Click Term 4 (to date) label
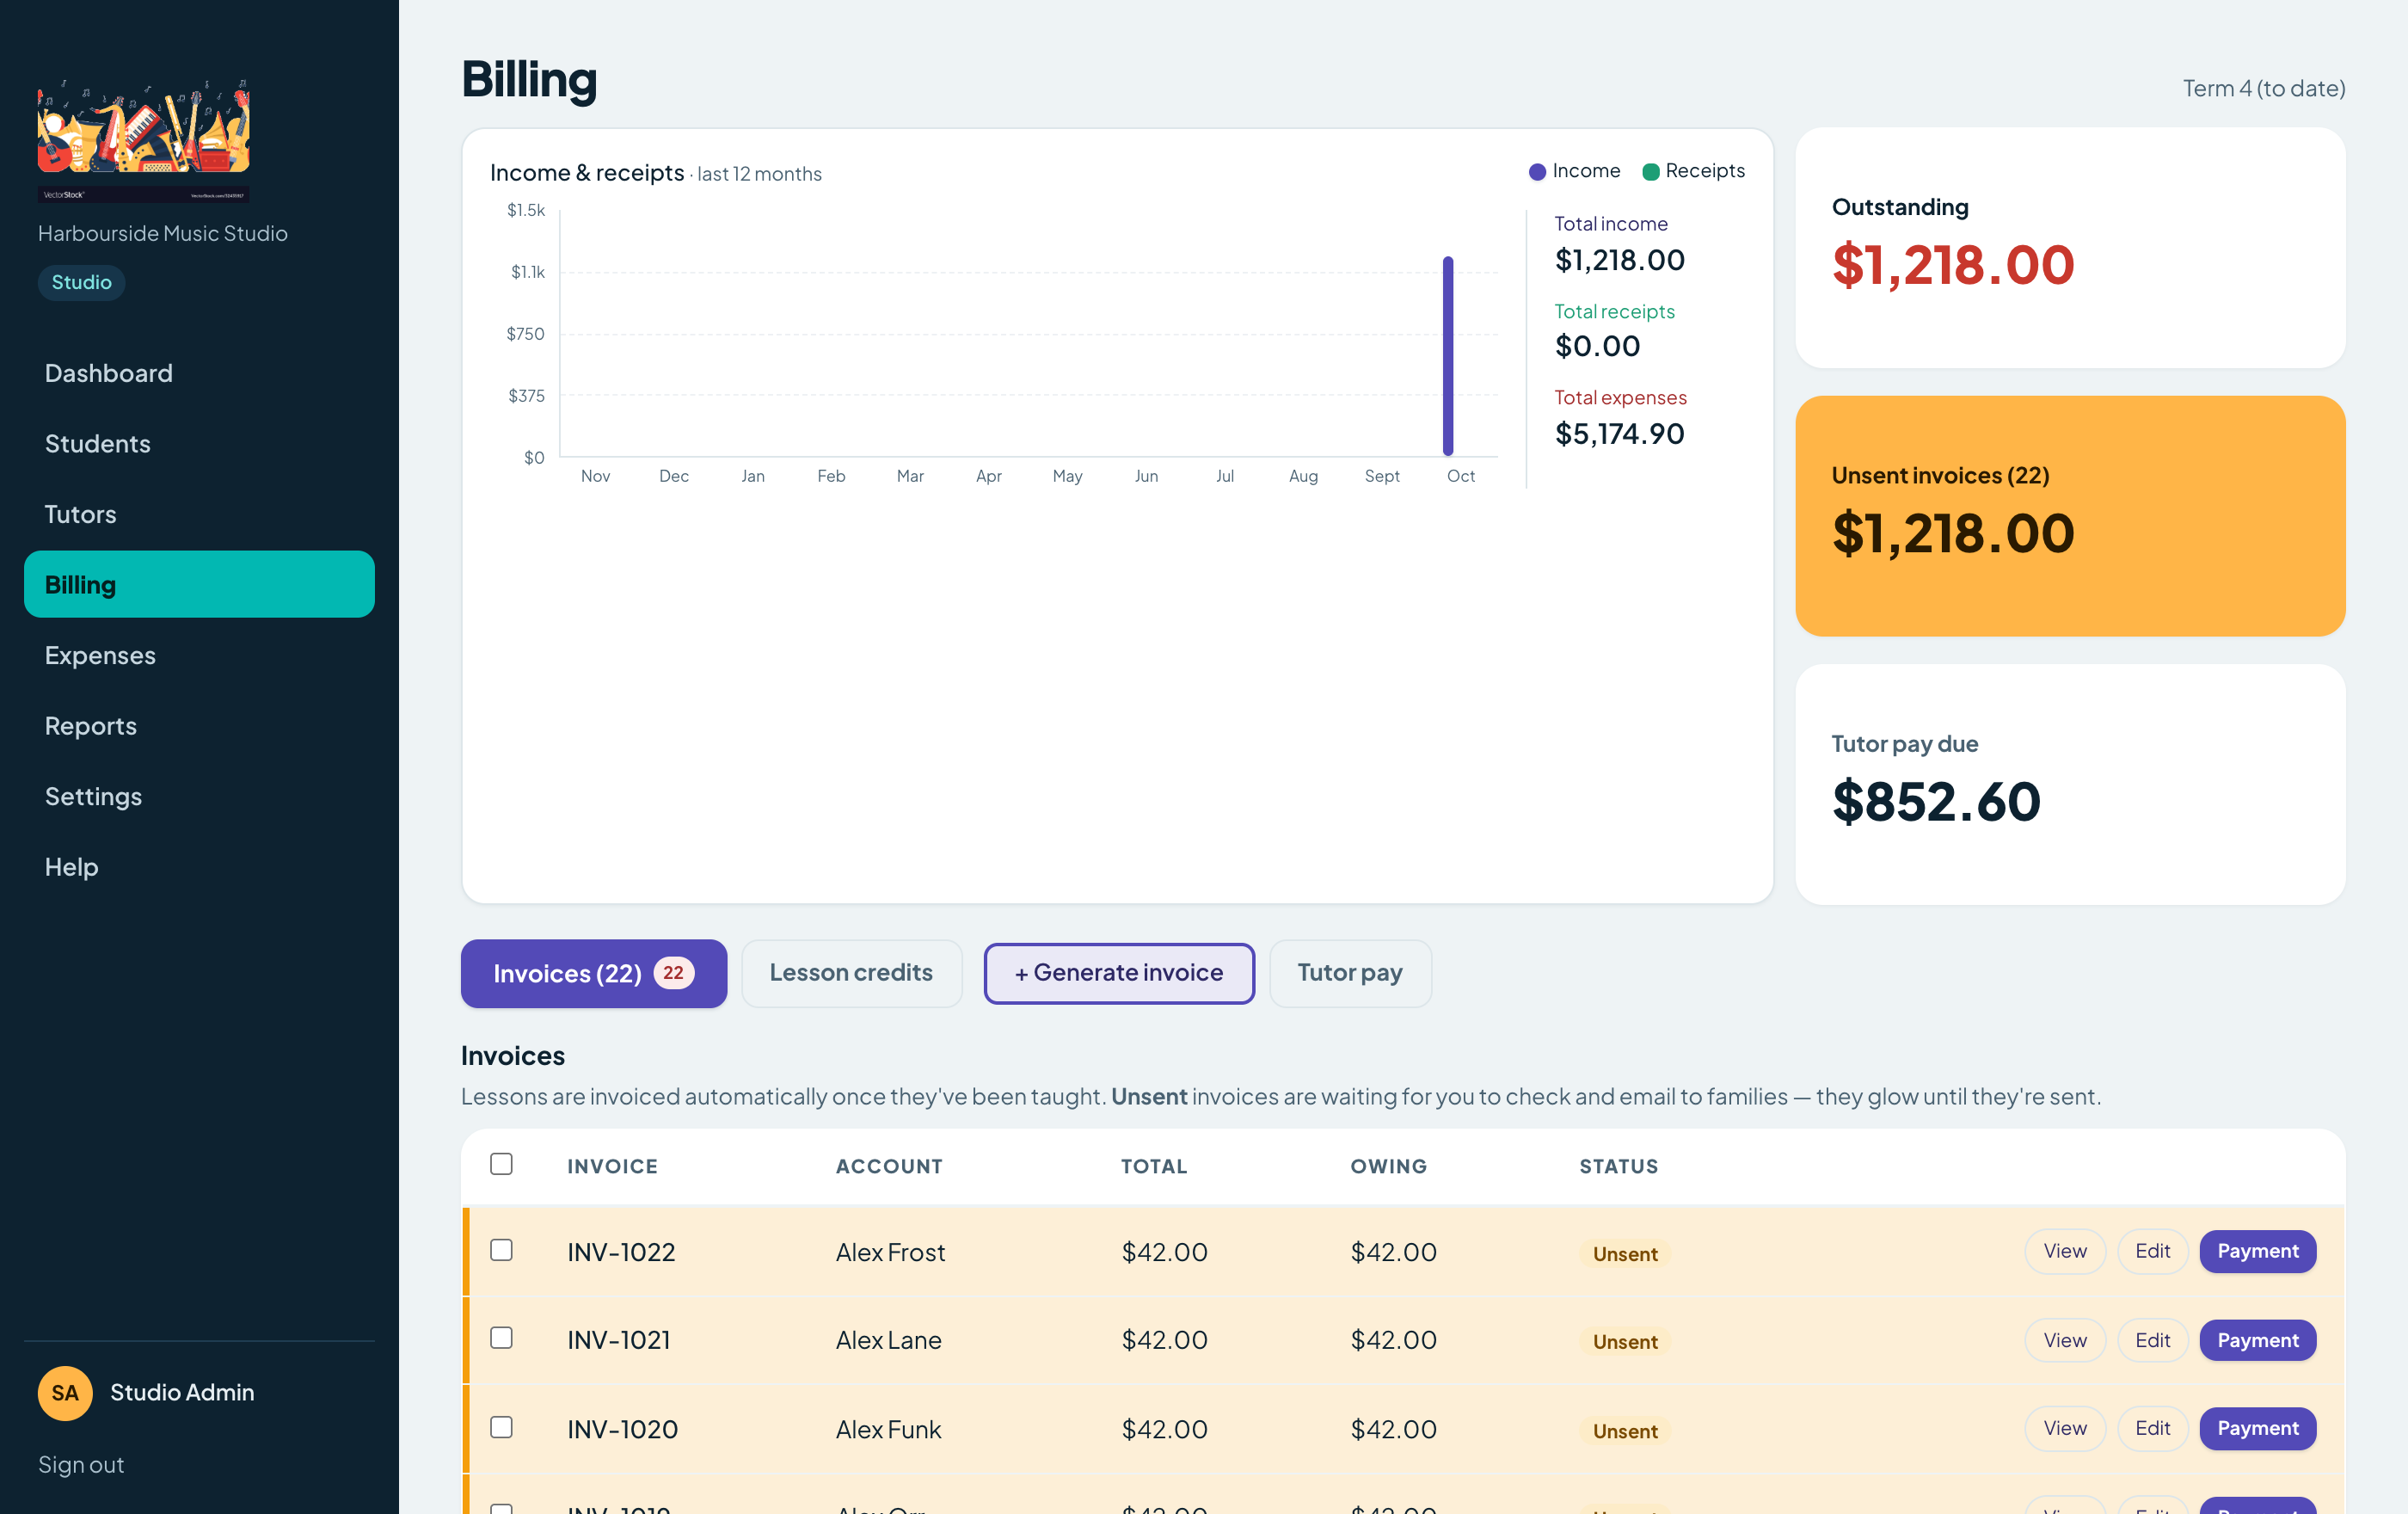 [2263, 88]
